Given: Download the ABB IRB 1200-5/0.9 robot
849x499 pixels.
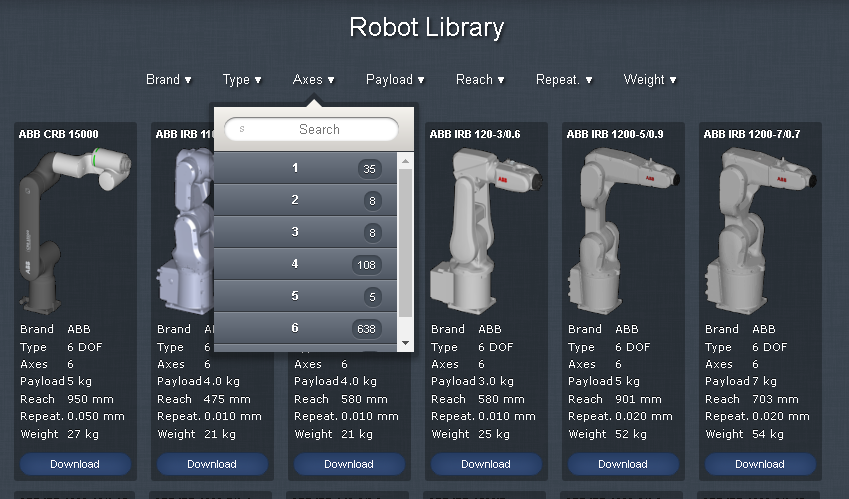Looking at the screenshot, I should tap(623, 464).
